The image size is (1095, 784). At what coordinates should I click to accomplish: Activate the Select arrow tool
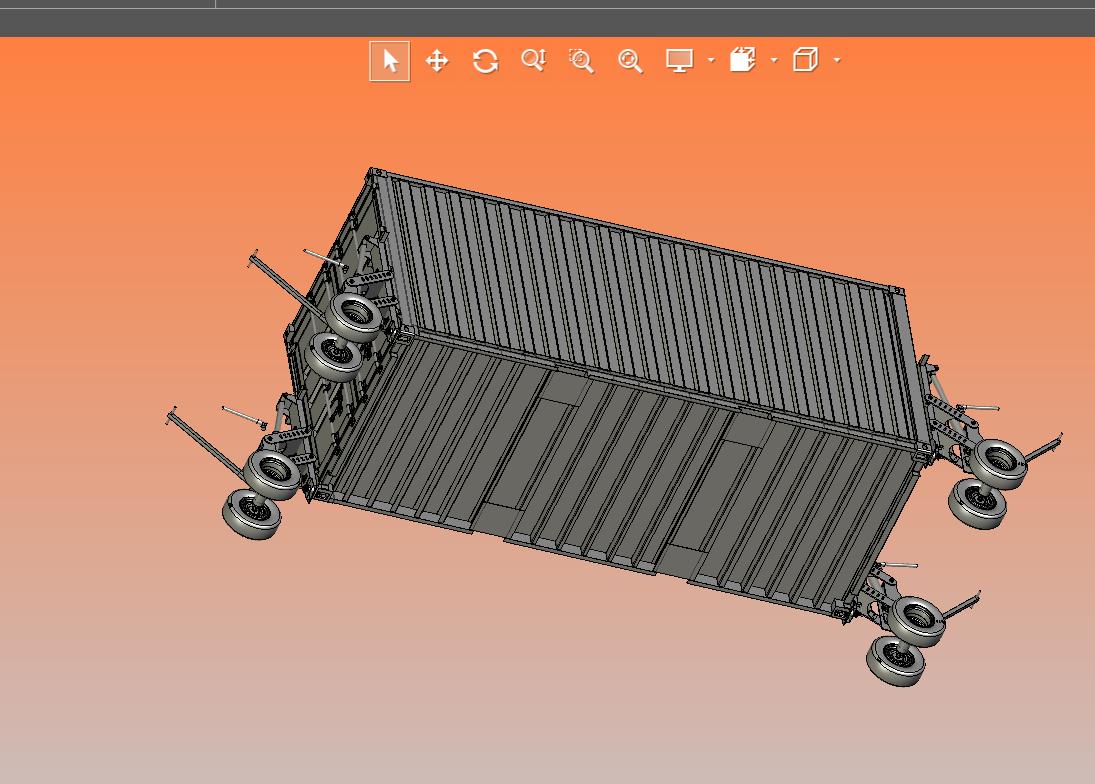[390, 61]
